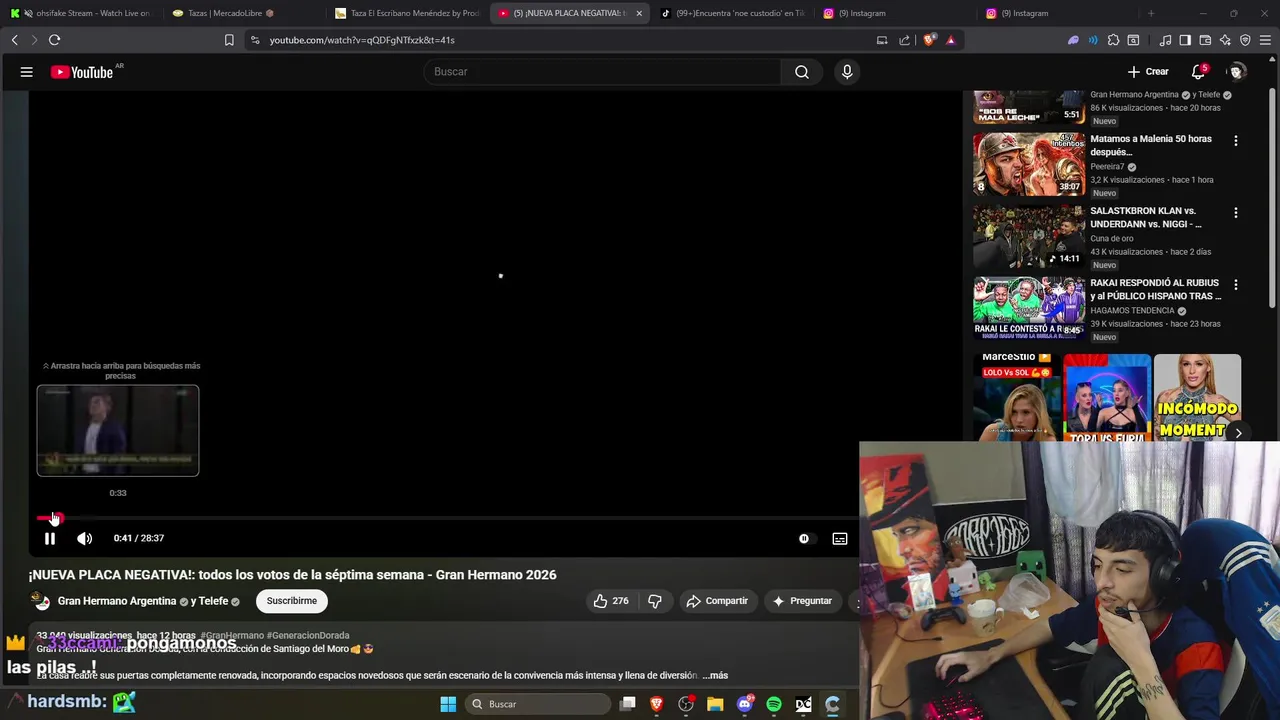Viewport: 1280px width, 720px height.
Task: Click the YouTube search field Buscar
Action: [603, 72]
